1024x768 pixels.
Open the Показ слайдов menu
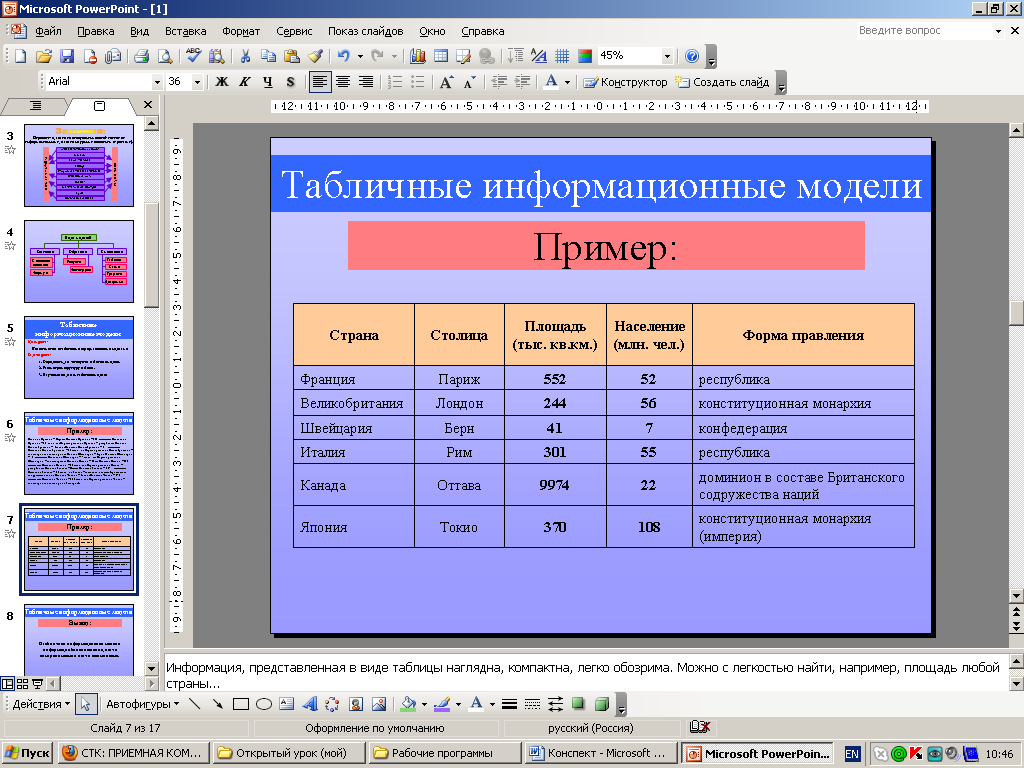point(365,31)
